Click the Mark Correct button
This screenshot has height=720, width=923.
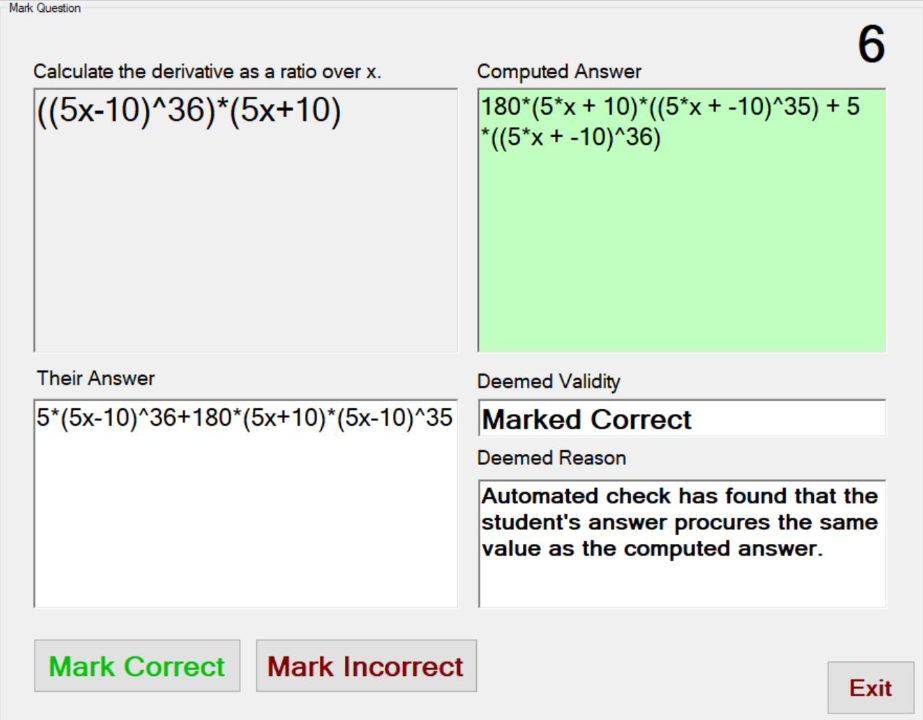(x=137, y=666)
